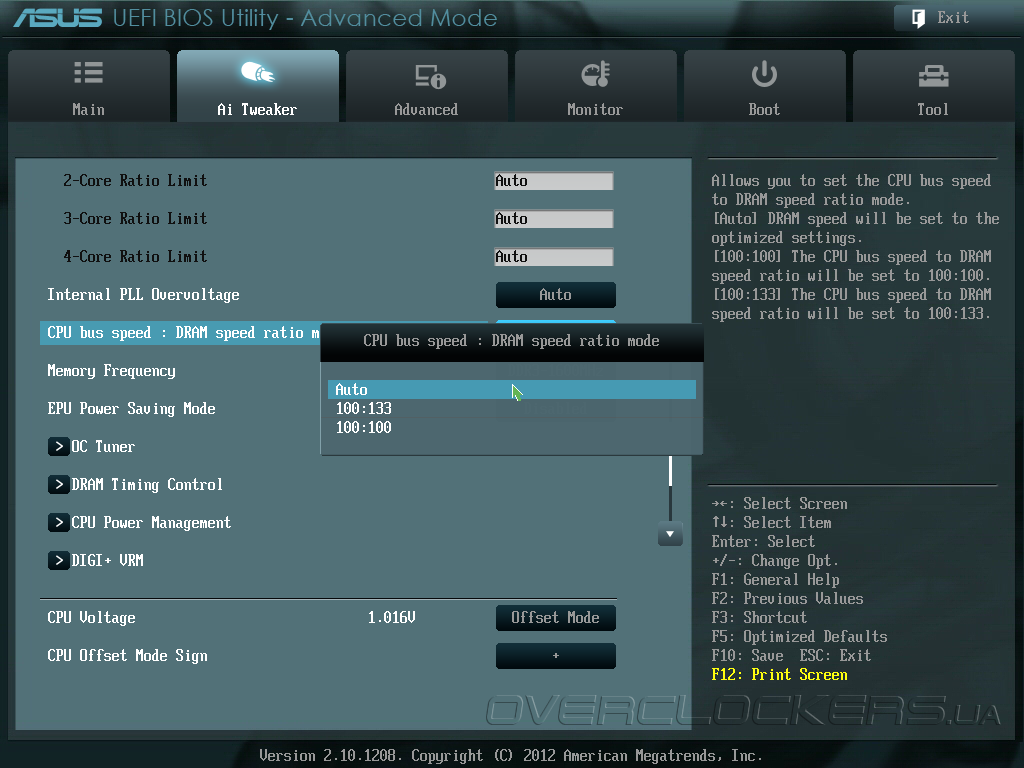Viewport: 1024px width, 768px height.
Task: Open the Main tab
Action: click(89, 86)
